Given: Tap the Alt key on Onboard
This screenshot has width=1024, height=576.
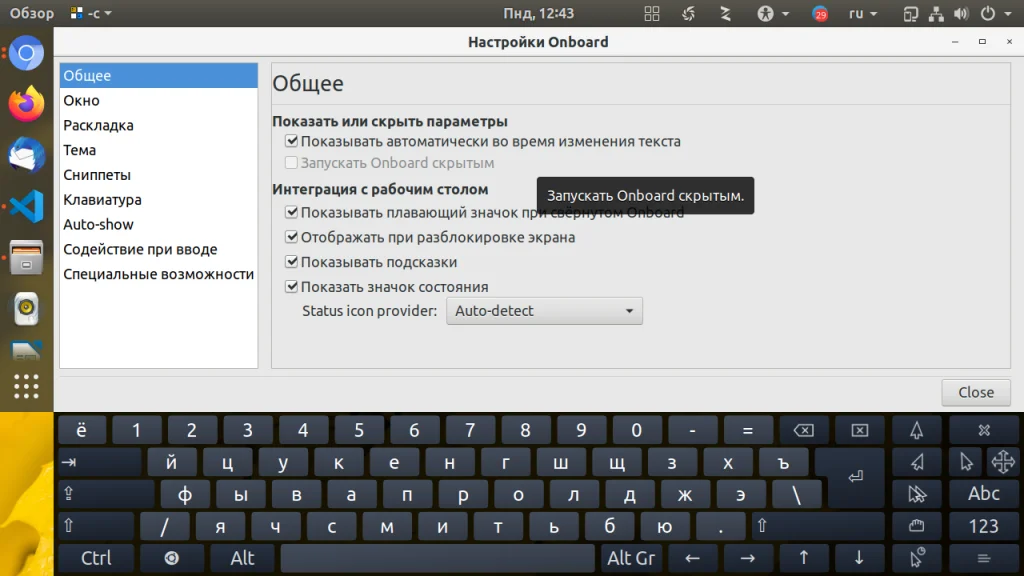Looking at the screenshot, I should 242,558.
